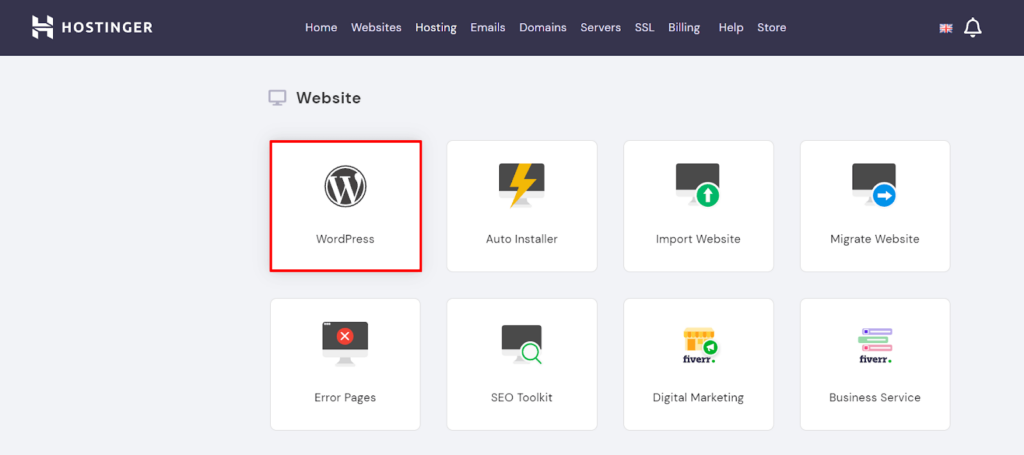1024x455 pixels.
Task: Click the Hostinger logo
Action: (x=92, y=27)
